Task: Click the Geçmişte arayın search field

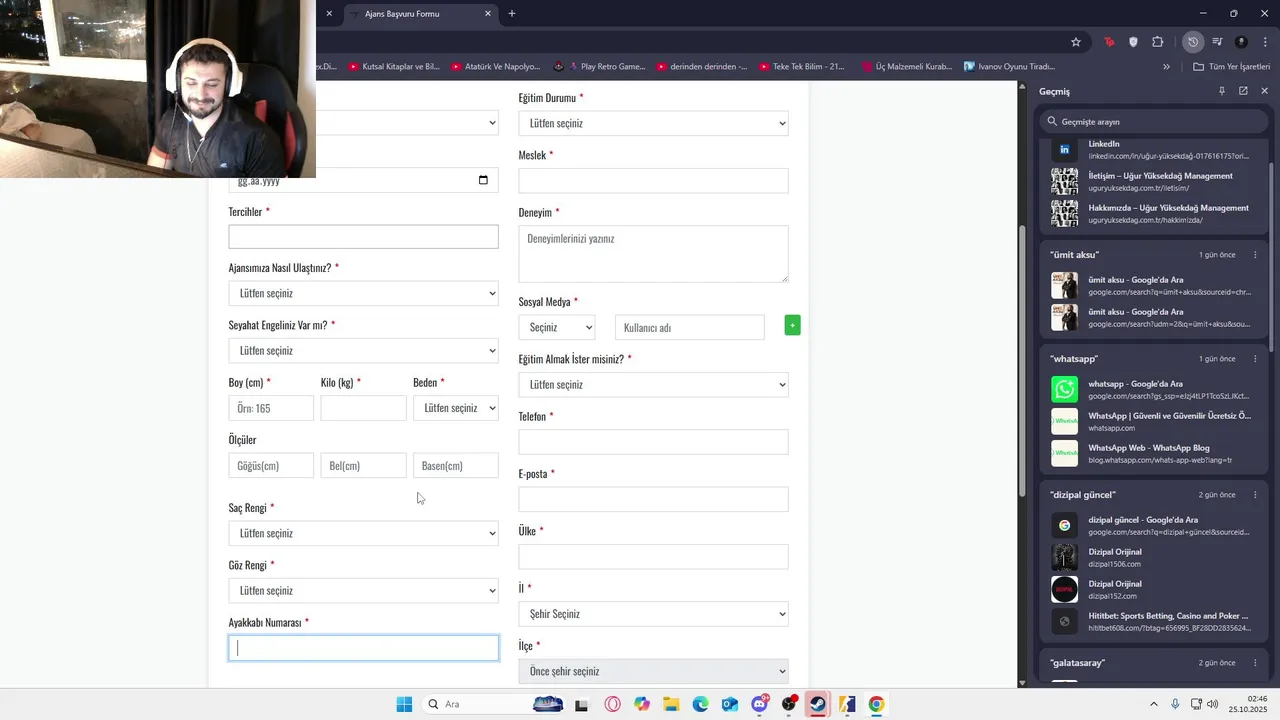Action: [1153, 121]
